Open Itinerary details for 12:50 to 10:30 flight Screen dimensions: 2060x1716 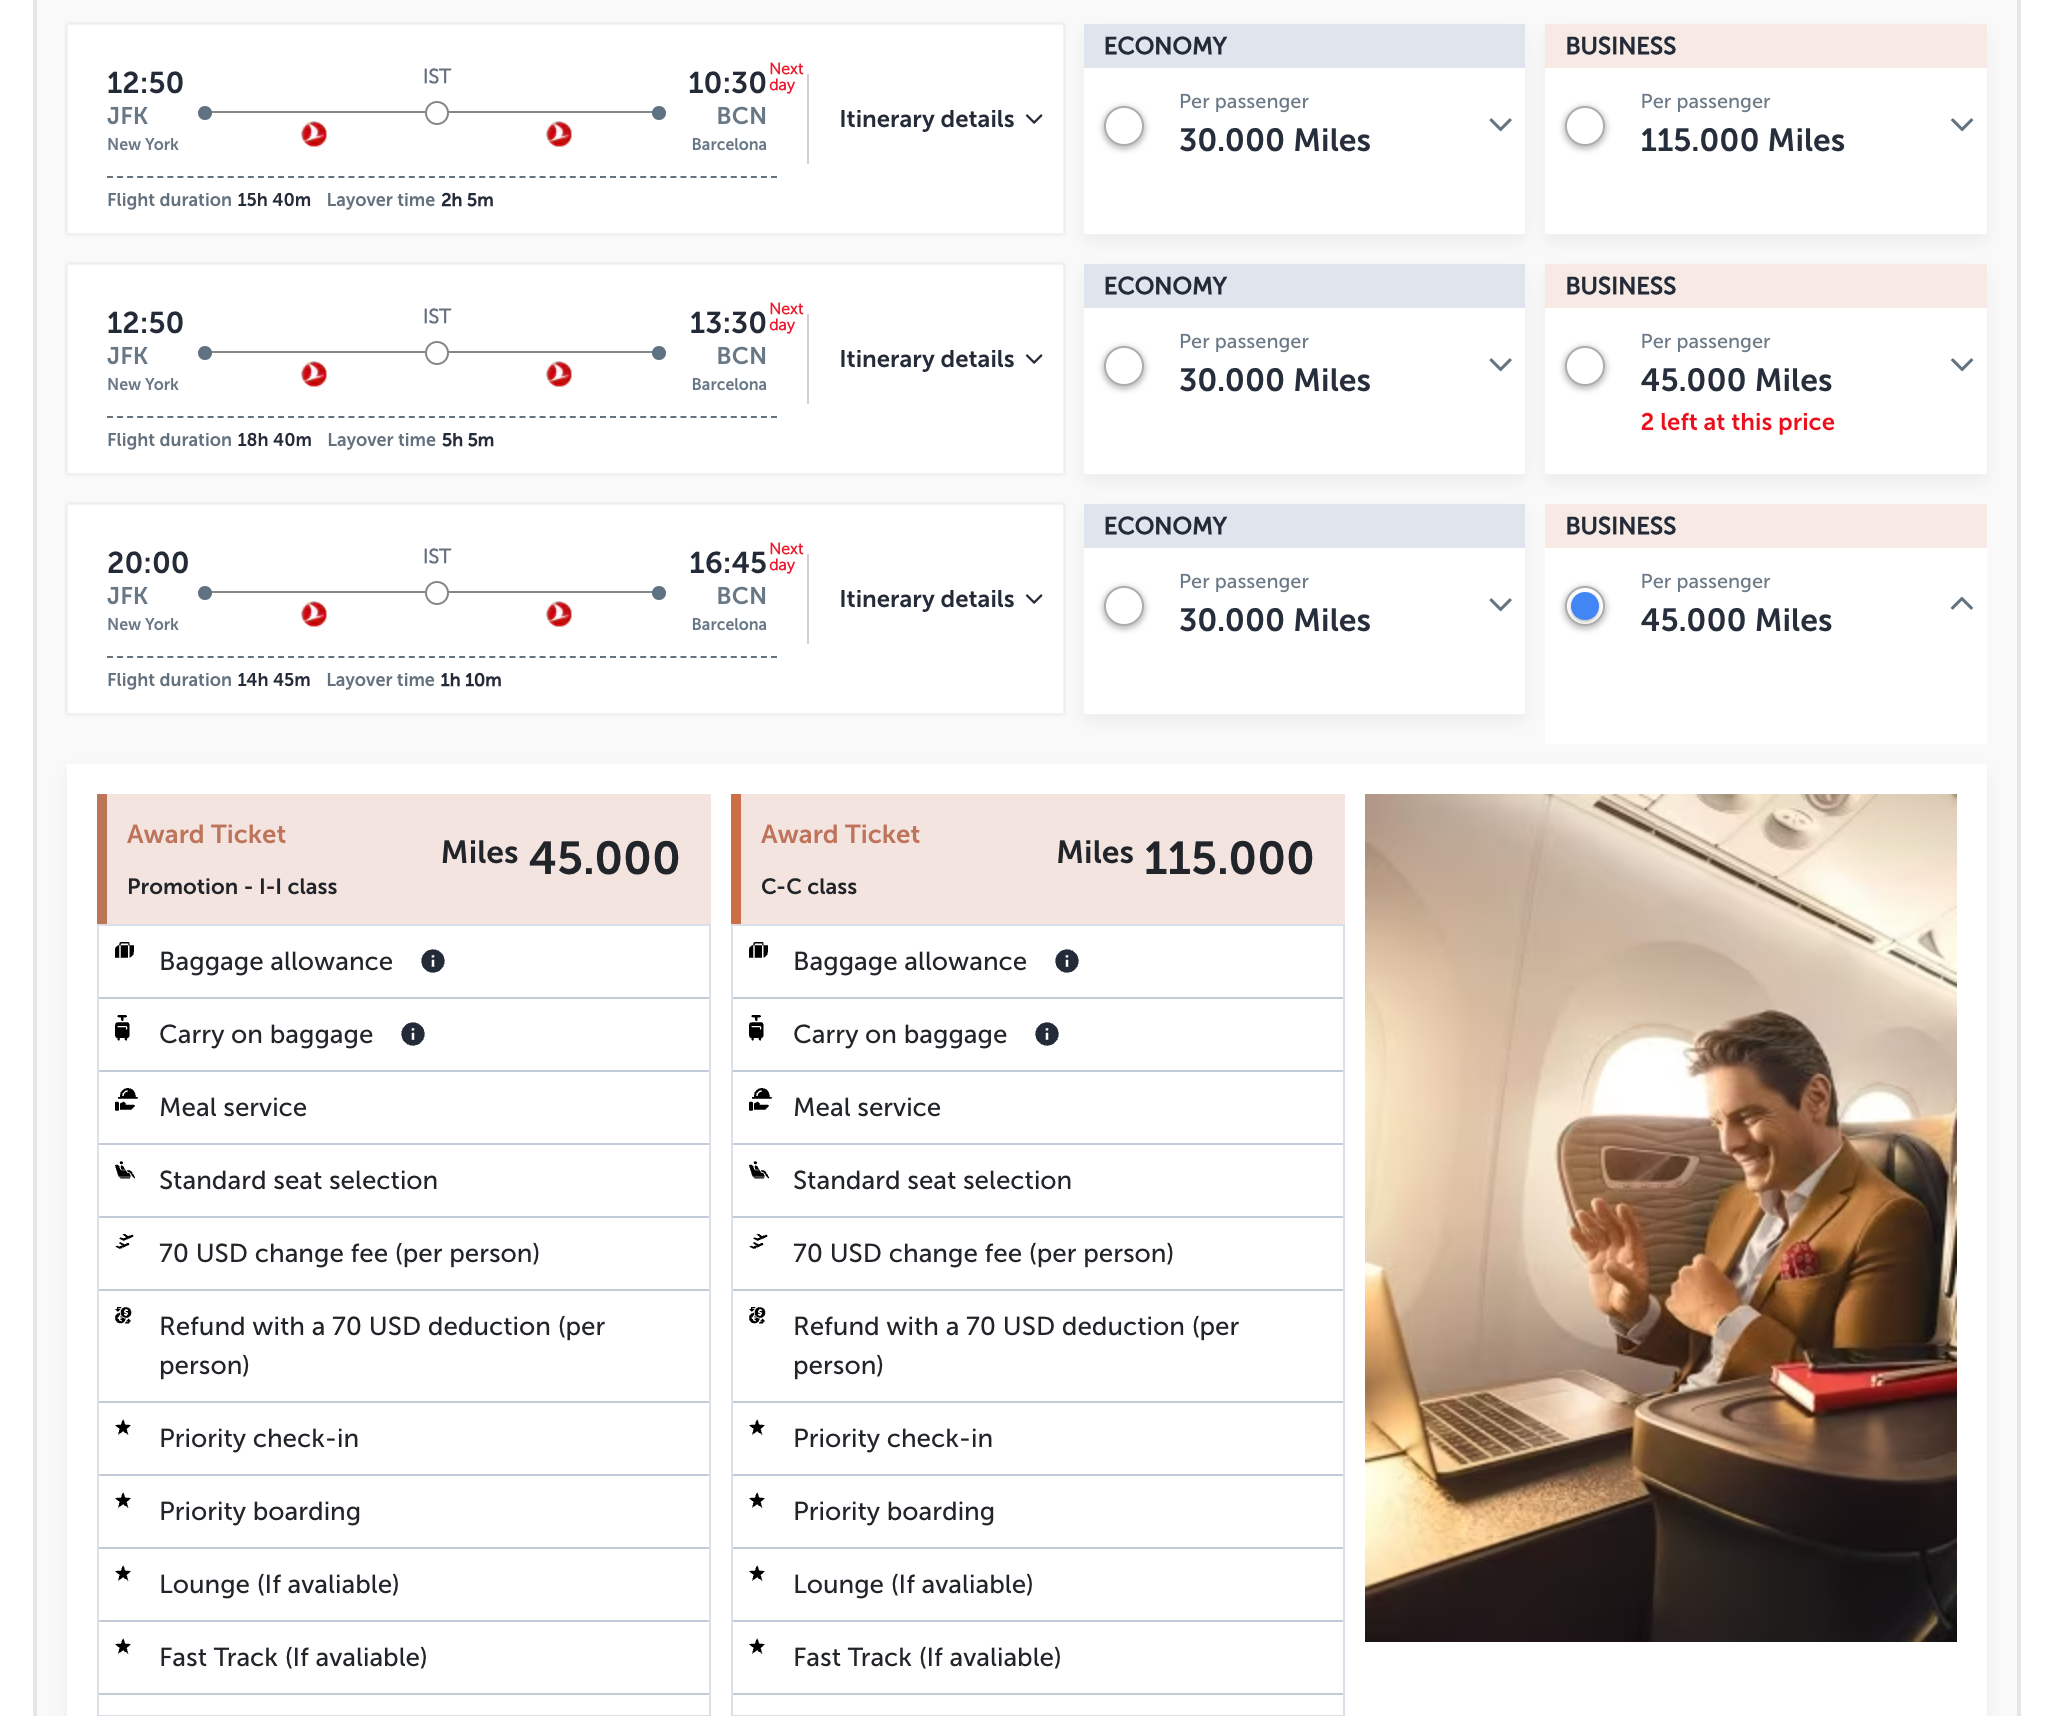(x=940, y=119)
